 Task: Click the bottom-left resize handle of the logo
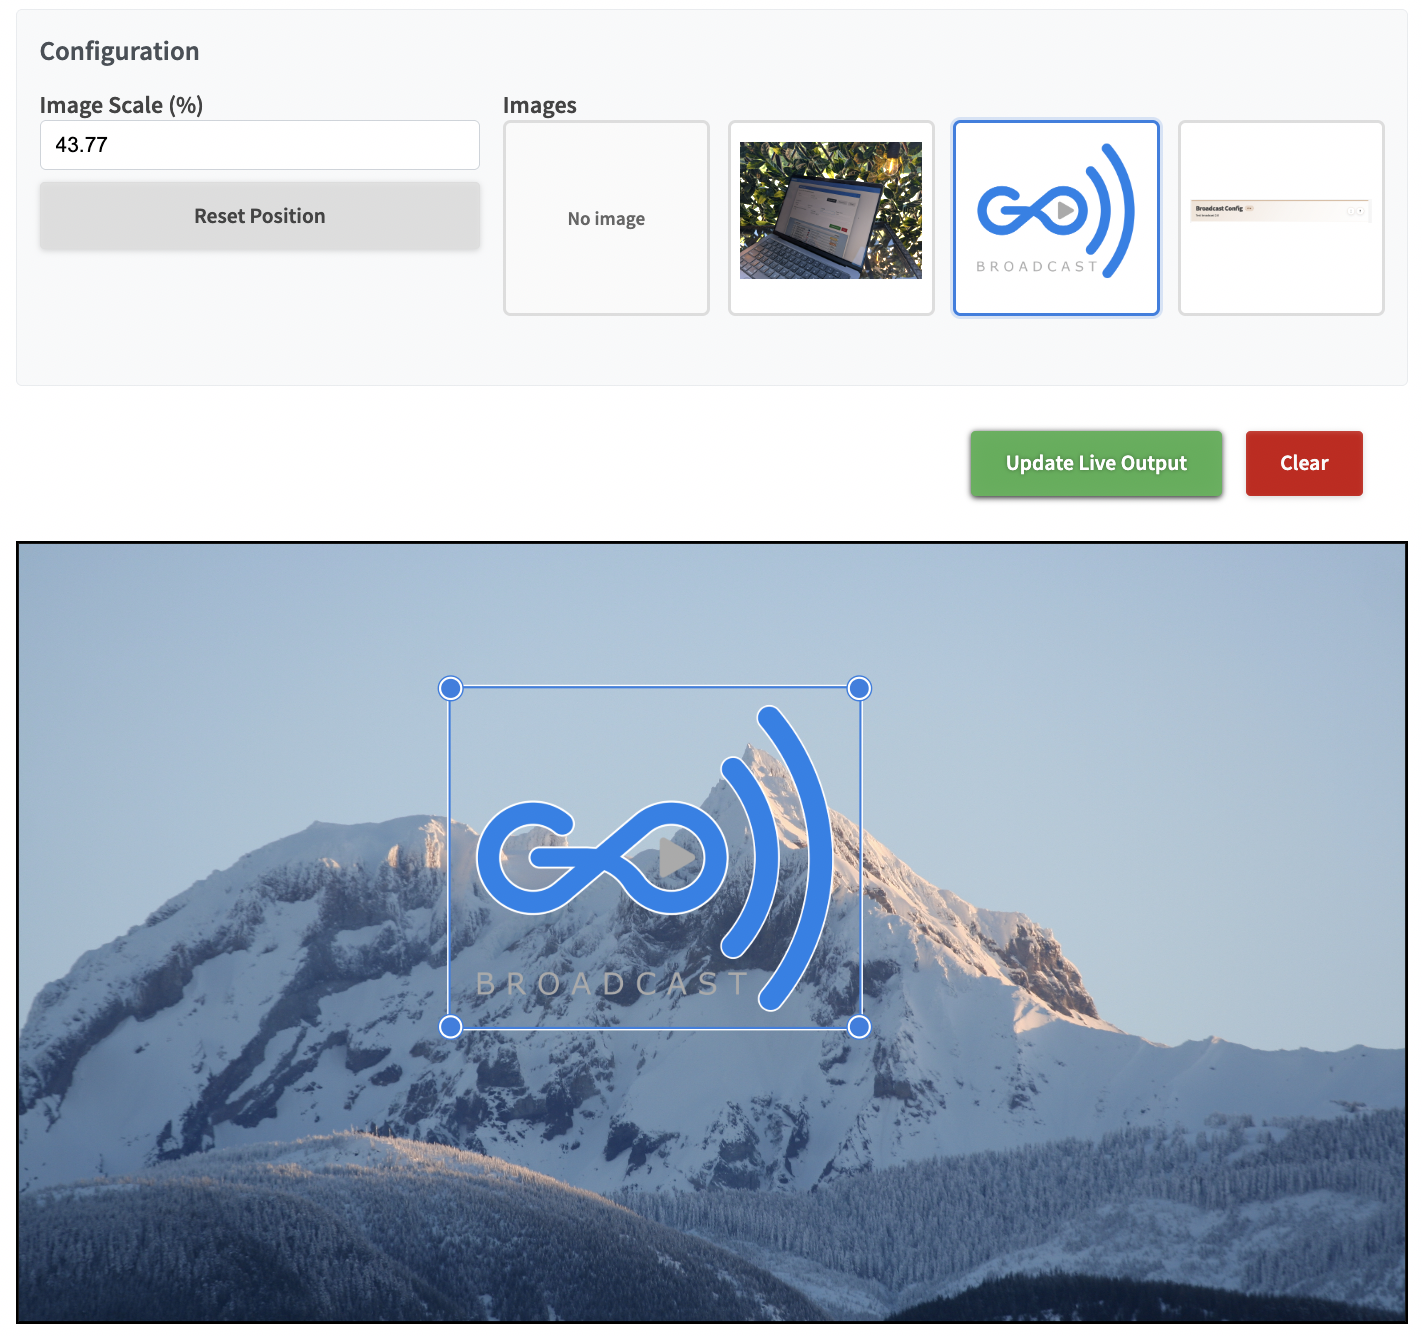coord(451,1027)
